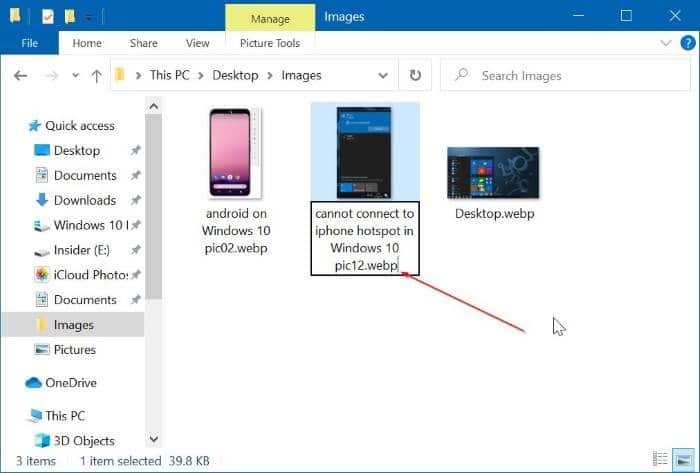
Task: Select OneDrive in the navigation pane
Action: pos(71,383)
